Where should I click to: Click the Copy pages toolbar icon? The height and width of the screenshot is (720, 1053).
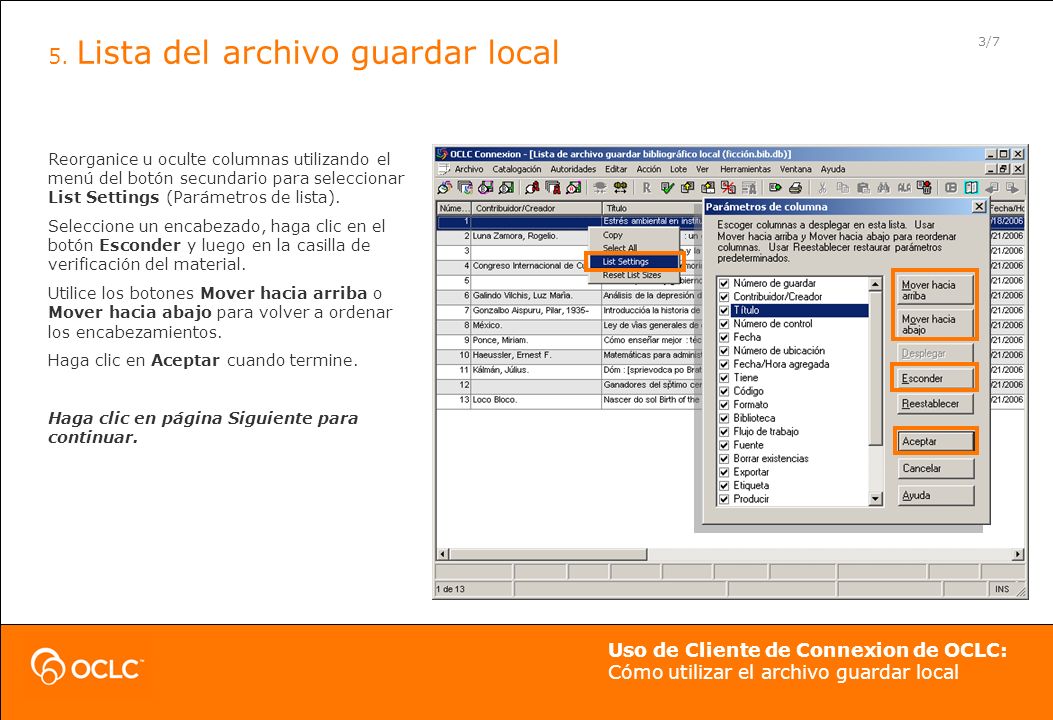pos(843,187)
